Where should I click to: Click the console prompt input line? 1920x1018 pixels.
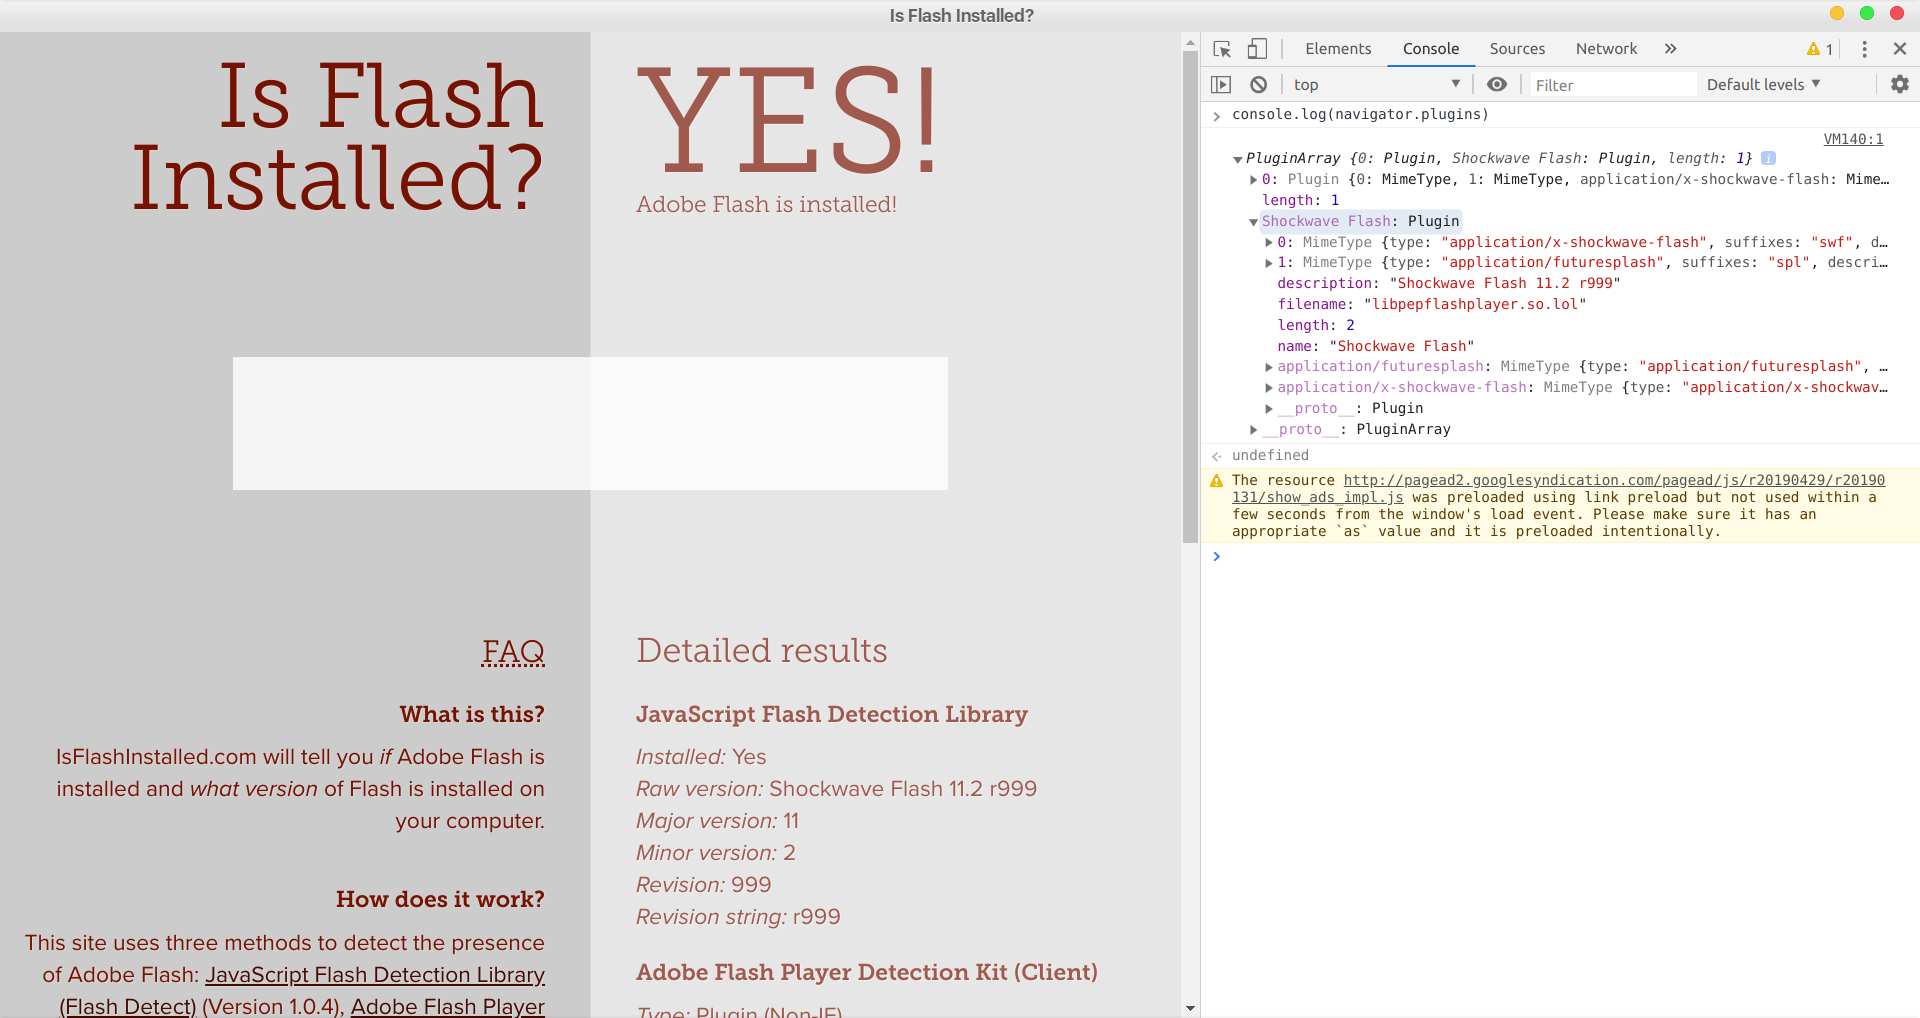(x=1560, y=556)
